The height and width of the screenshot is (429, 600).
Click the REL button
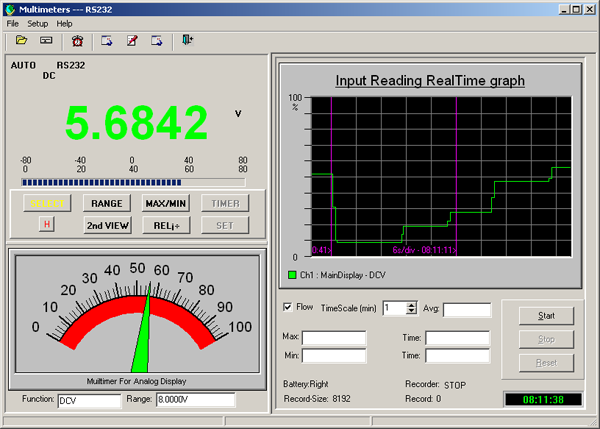click(166, 225)
